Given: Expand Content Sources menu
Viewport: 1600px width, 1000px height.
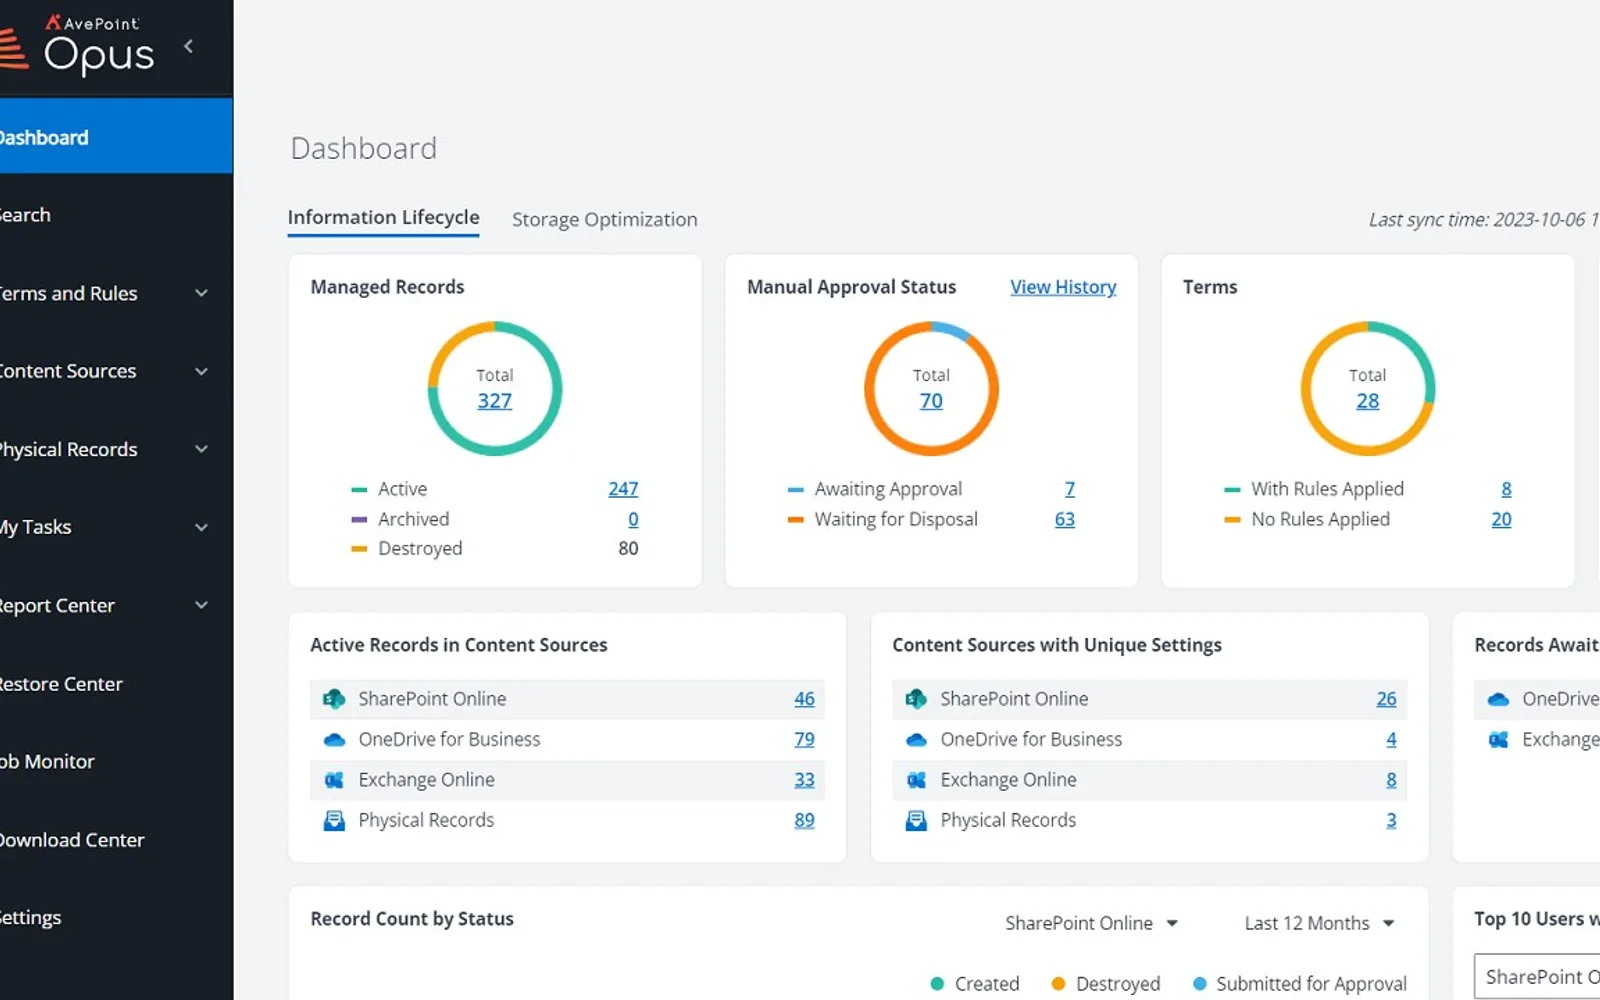Looking at the screenshot, I should (201, 371).
